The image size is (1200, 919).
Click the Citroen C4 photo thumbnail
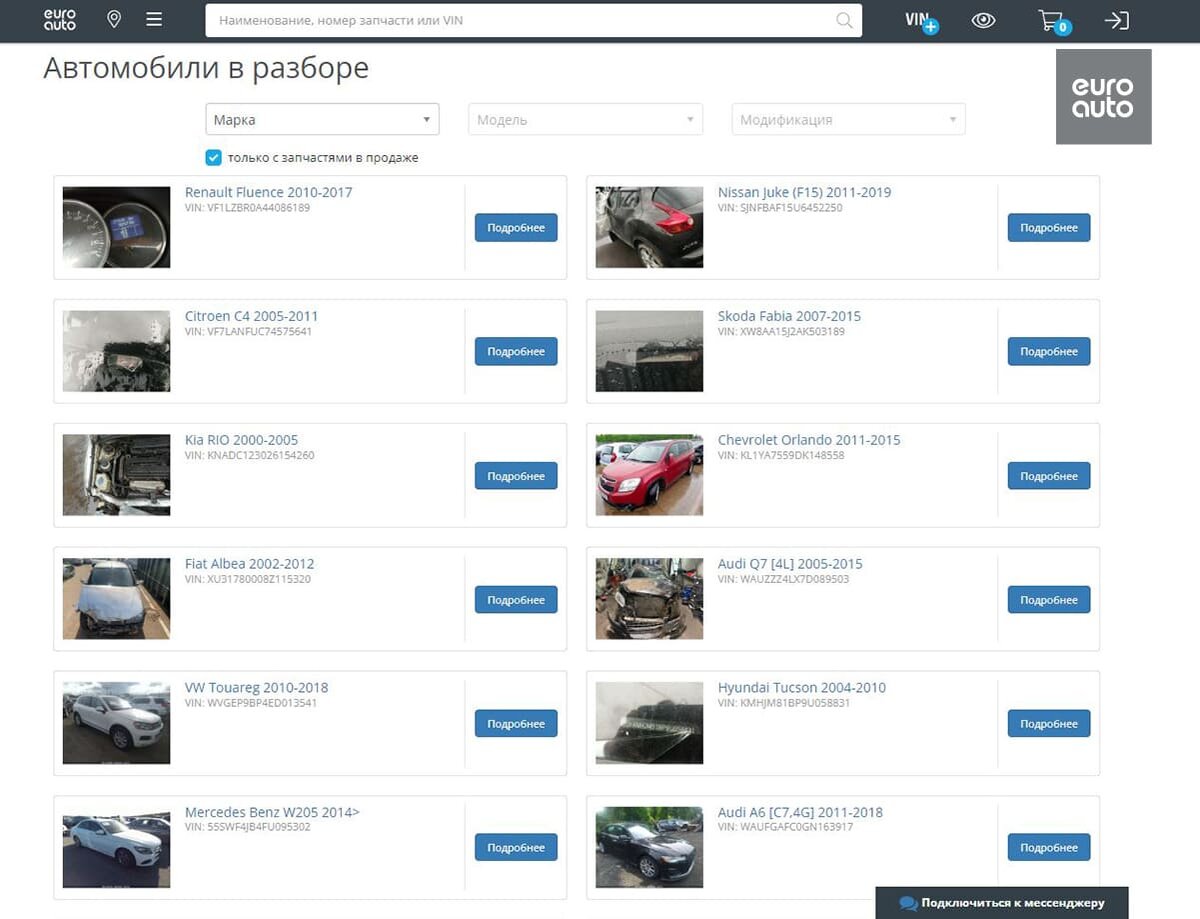(116, 351)
